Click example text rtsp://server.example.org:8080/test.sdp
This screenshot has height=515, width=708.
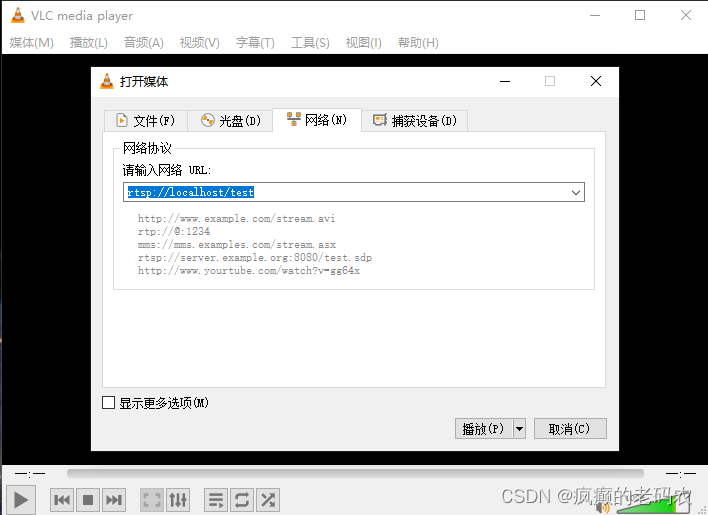coord(255,258)
